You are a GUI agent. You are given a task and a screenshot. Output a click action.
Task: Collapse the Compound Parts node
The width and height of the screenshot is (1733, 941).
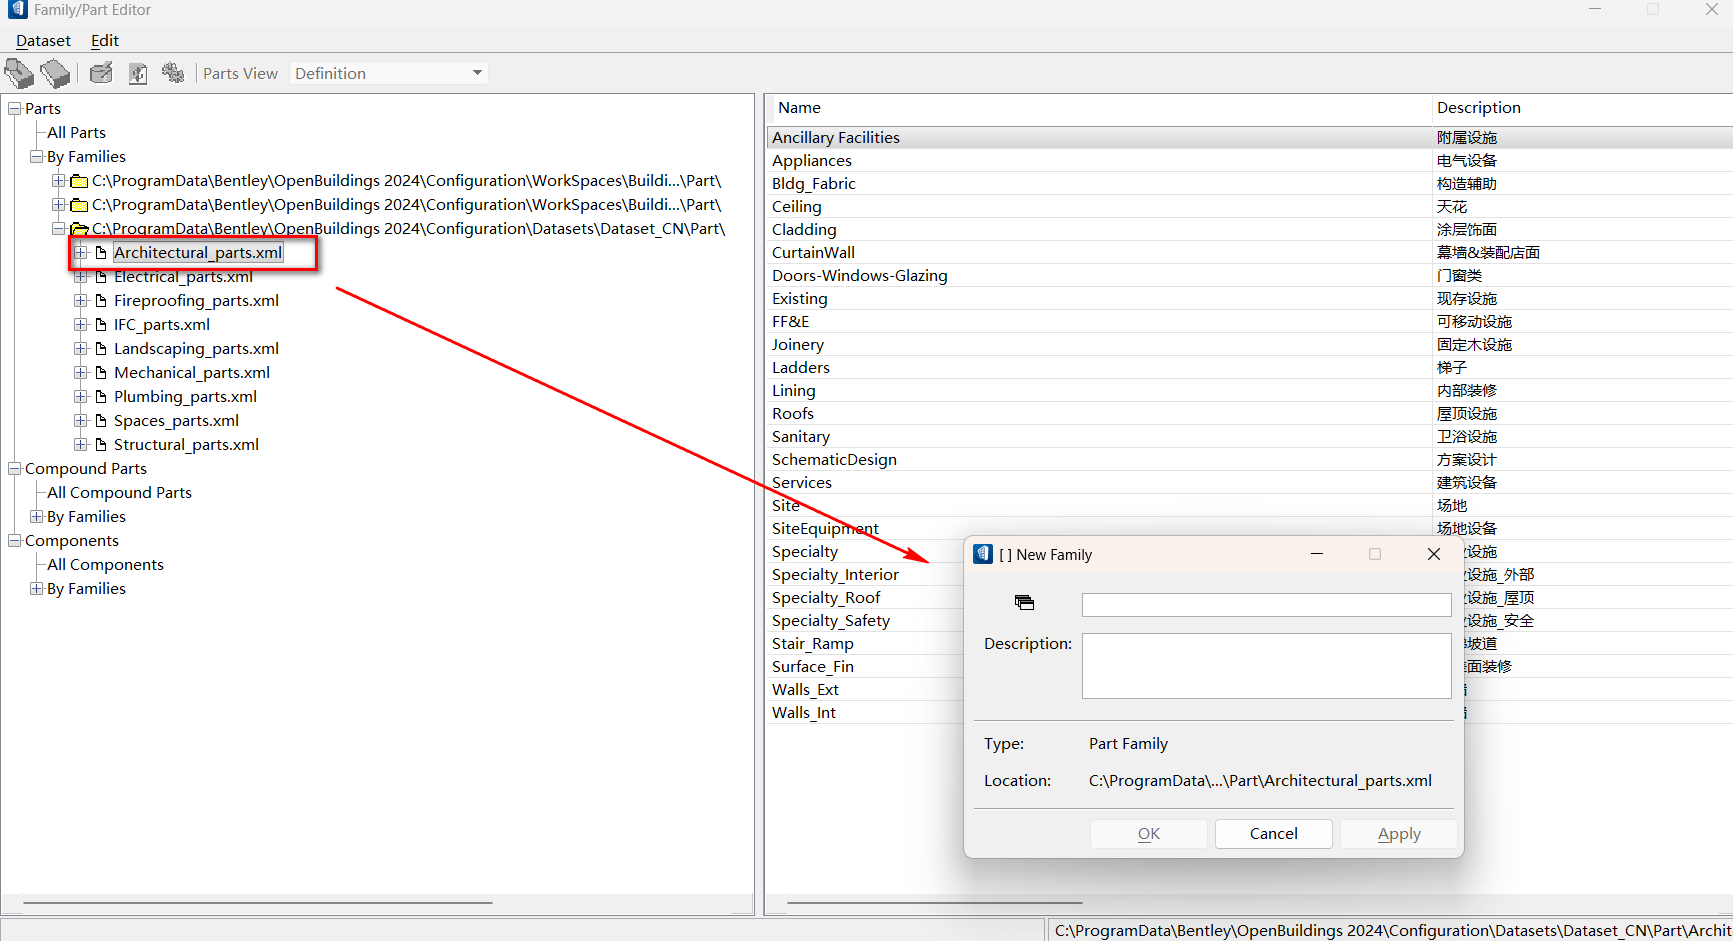point(15,469)
